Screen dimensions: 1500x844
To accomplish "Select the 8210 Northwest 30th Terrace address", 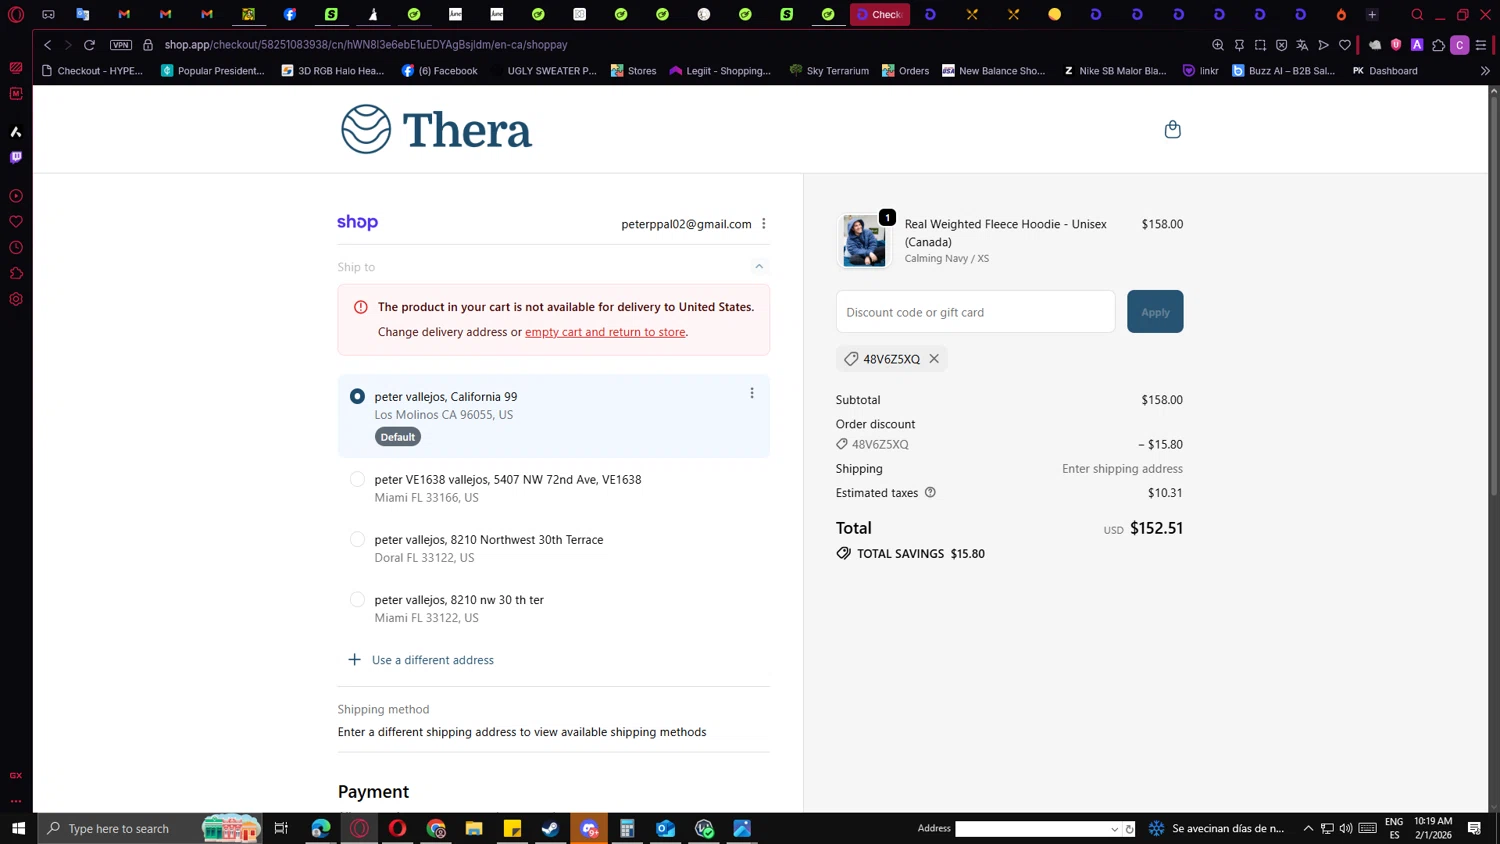I will coord(357,540).
